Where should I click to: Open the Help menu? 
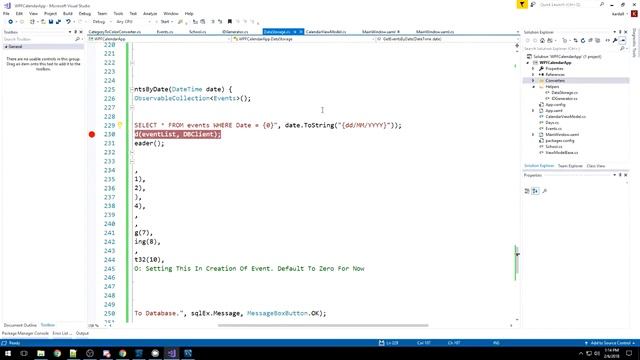coord(189,13)
